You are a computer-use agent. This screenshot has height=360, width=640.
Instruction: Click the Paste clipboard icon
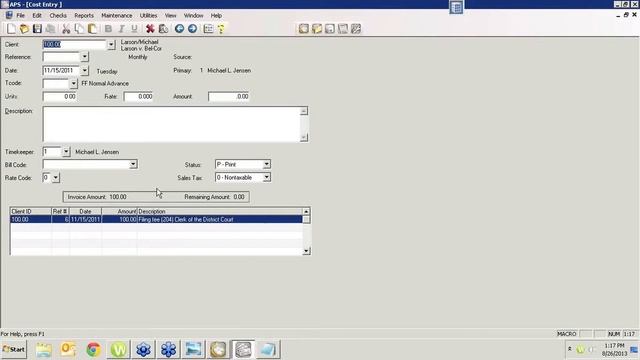92,29
